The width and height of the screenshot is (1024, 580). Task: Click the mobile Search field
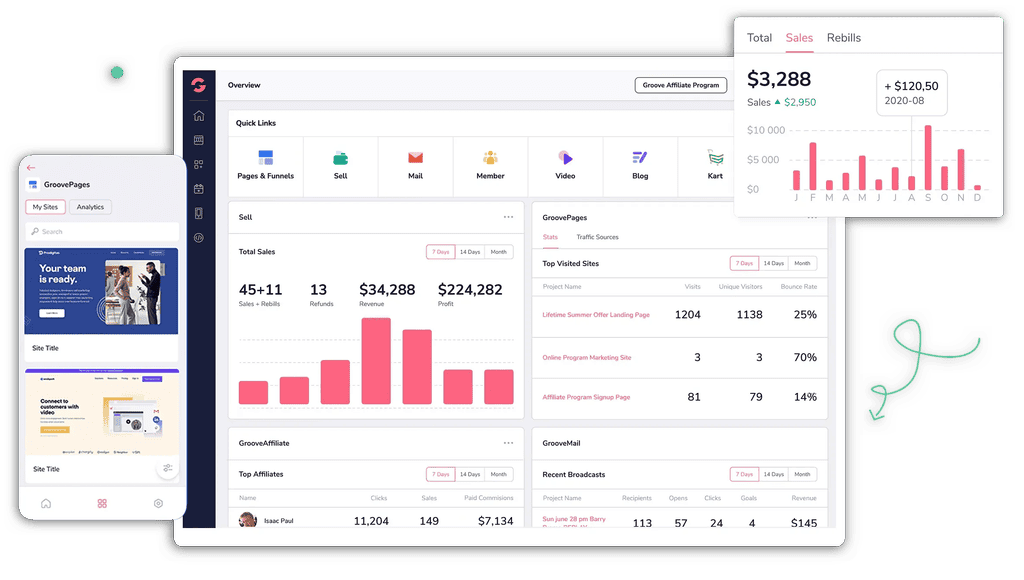[102, 232]
